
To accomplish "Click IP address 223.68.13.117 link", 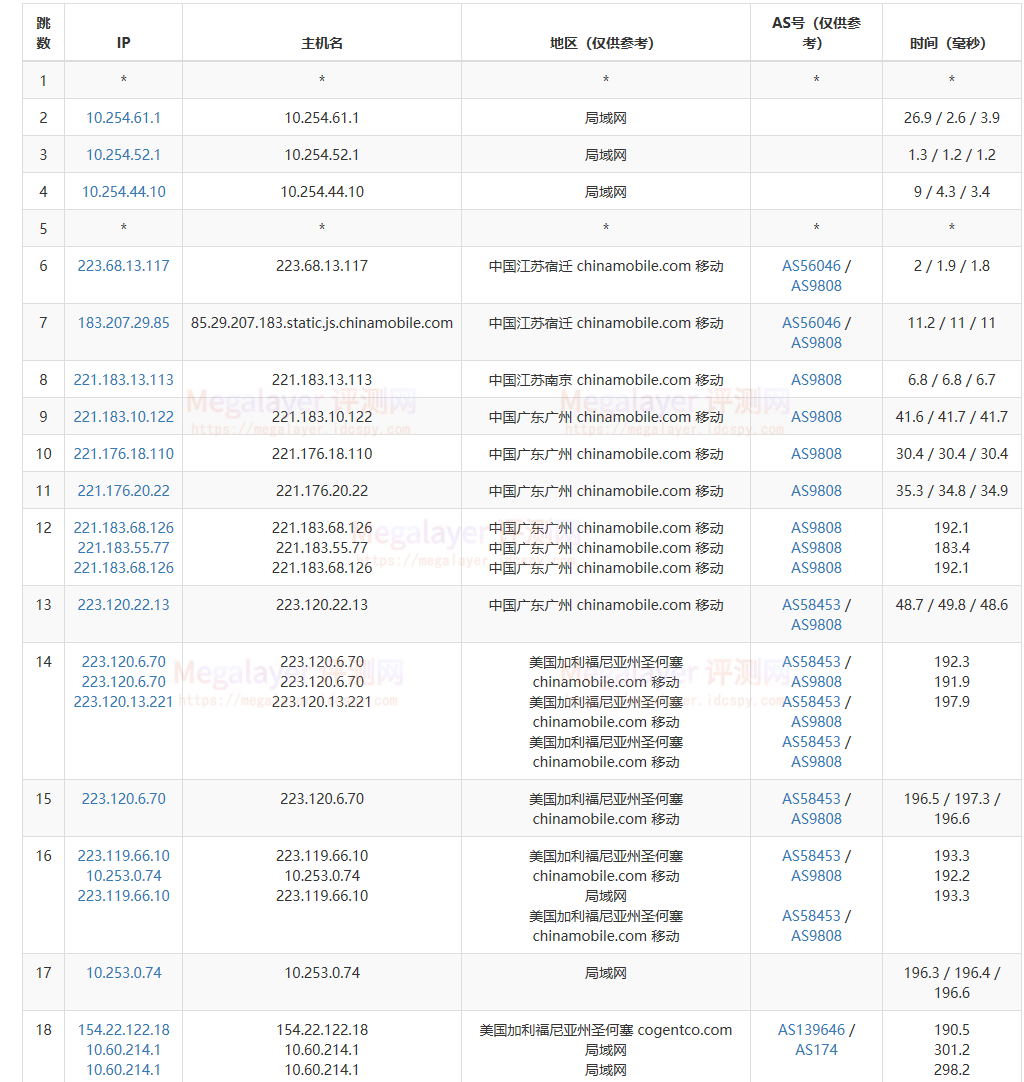I will point(123,266).
